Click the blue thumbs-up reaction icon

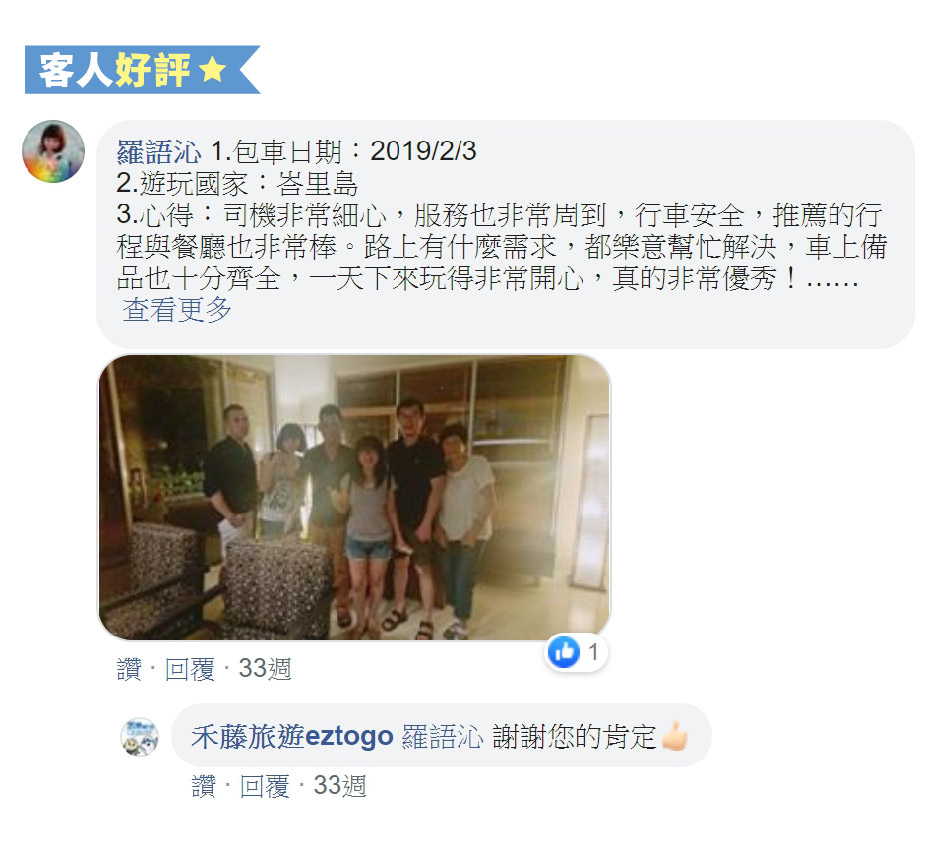[x=564, y=652]
